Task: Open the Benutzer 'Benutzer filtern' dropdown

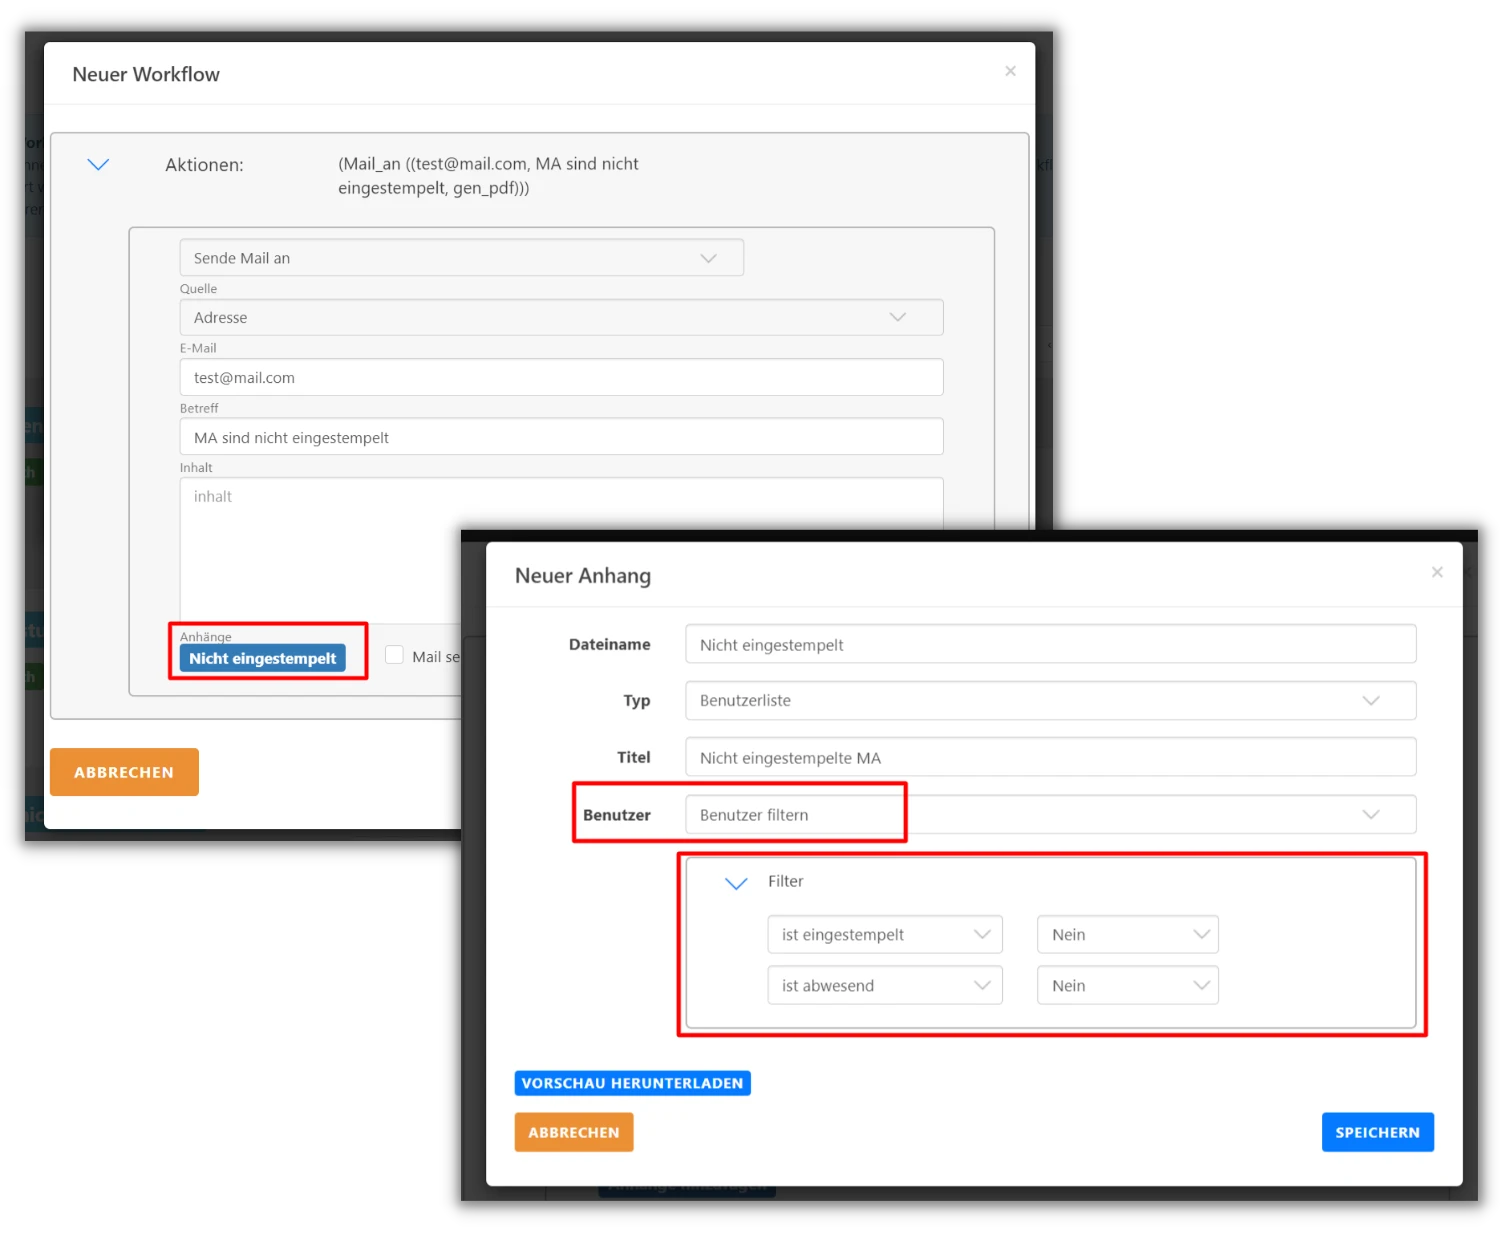Action: click(x=1050, y=815)
